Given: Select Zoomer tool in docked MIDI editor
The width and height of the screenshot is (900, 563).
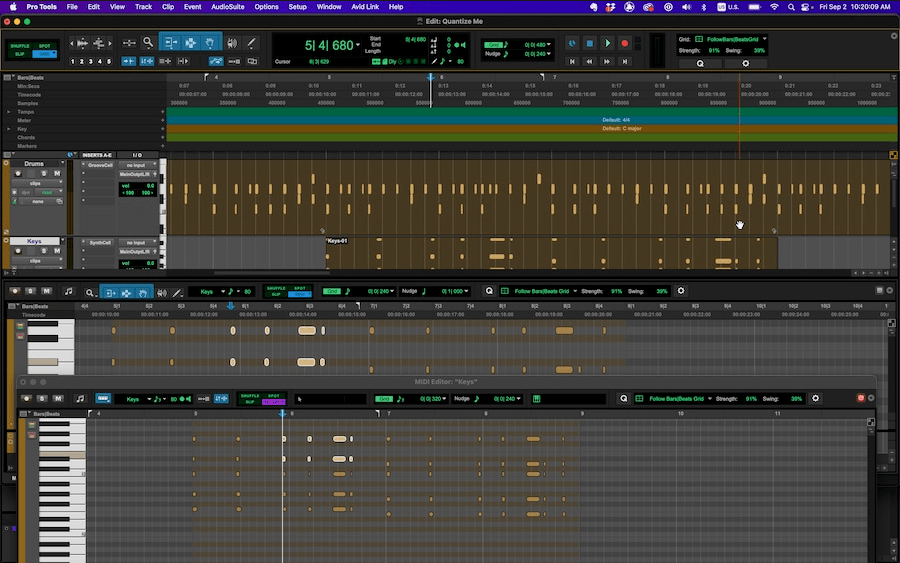Looking at the screenshot, I should [89, 293].
